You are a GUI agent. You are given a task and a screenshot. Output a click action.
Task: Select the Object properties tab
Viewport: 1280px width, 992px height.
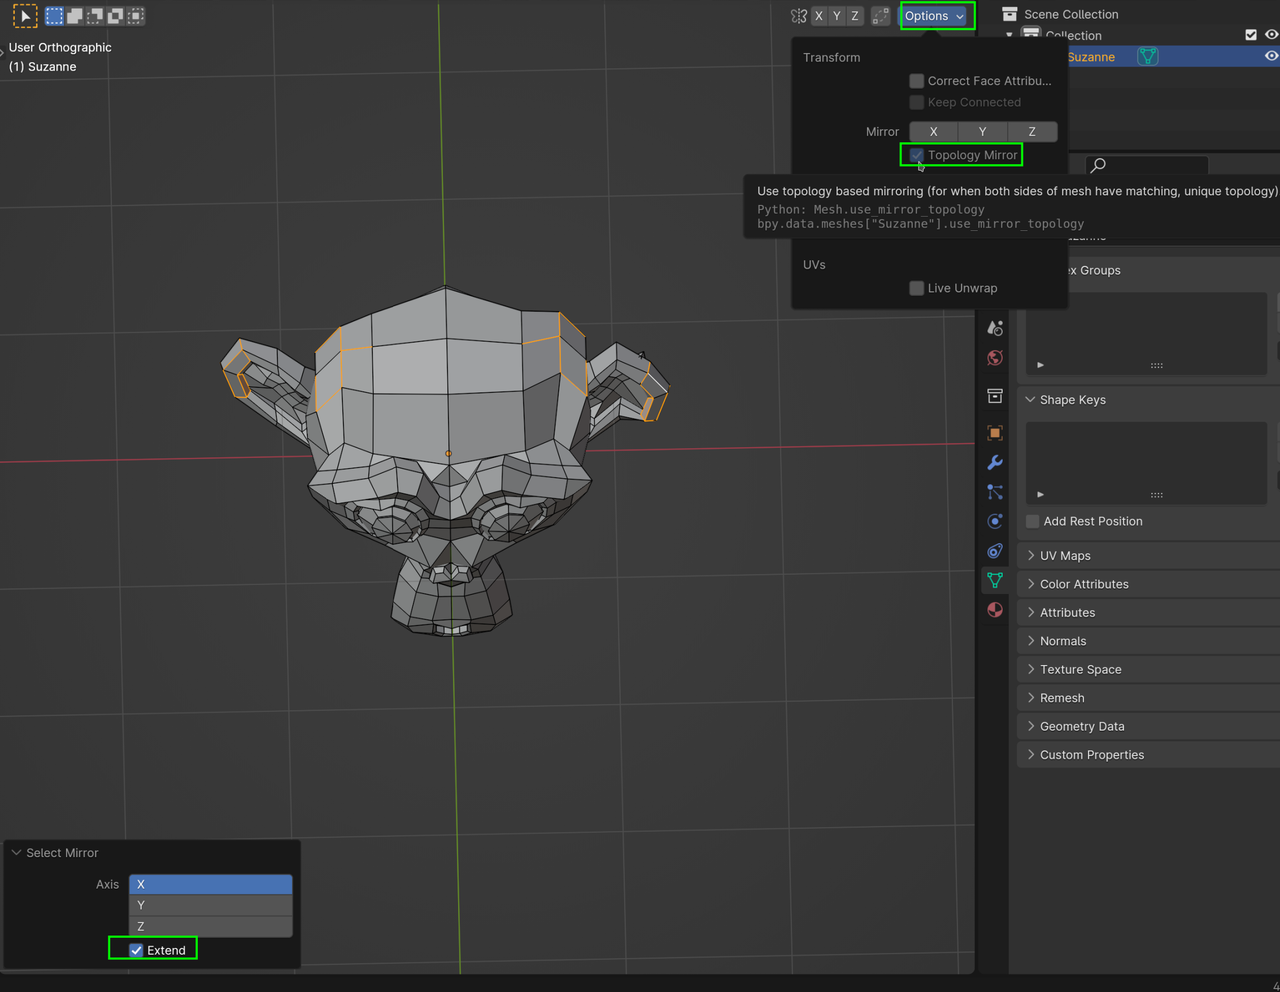(994, 433)
